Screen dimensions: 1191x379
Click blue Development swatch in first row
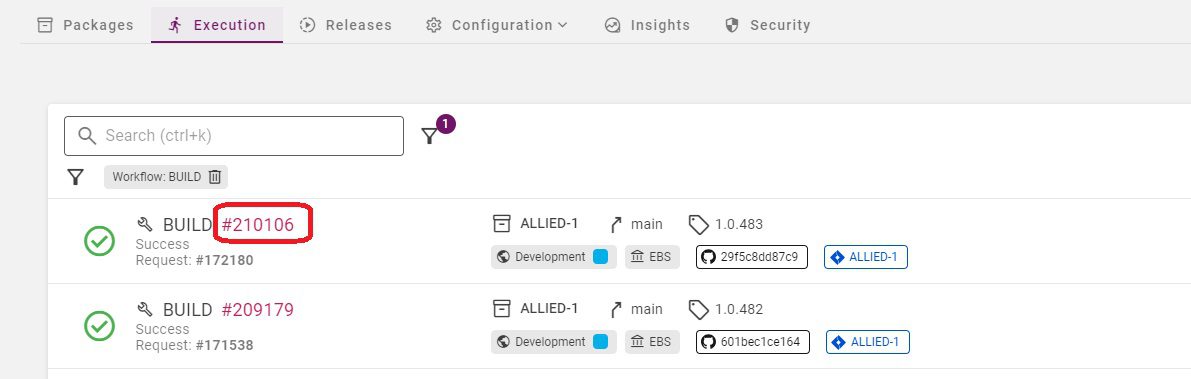coord(601,257)
